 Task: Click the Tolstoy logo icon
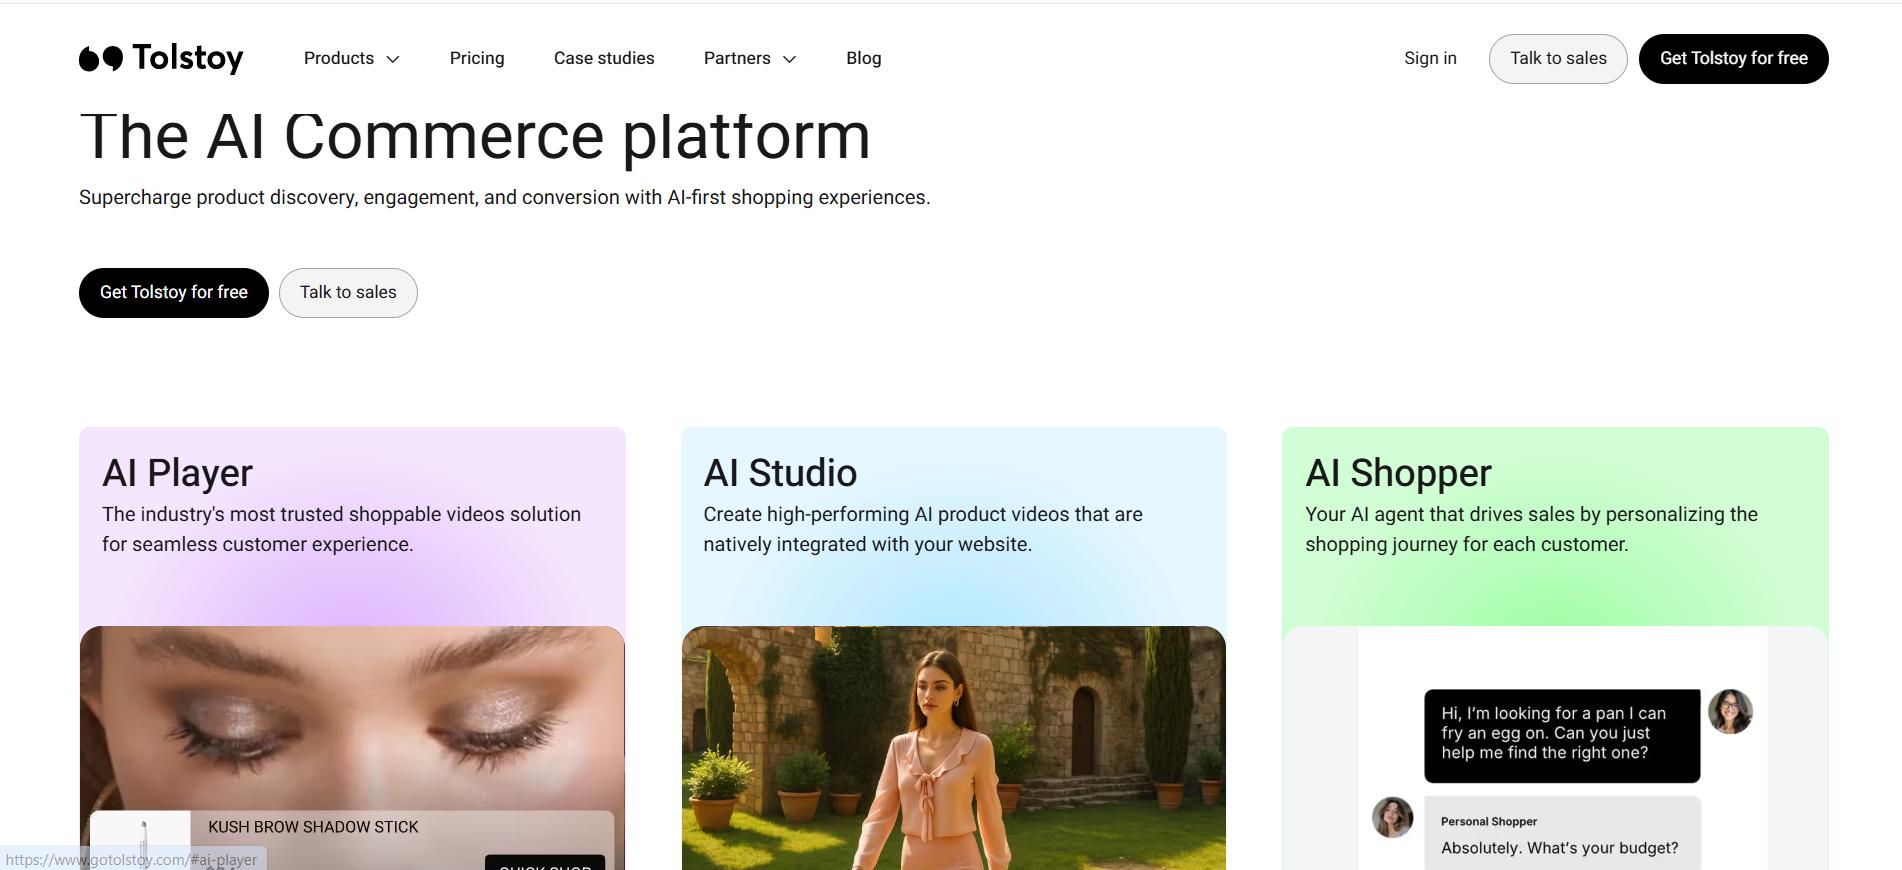101,59
